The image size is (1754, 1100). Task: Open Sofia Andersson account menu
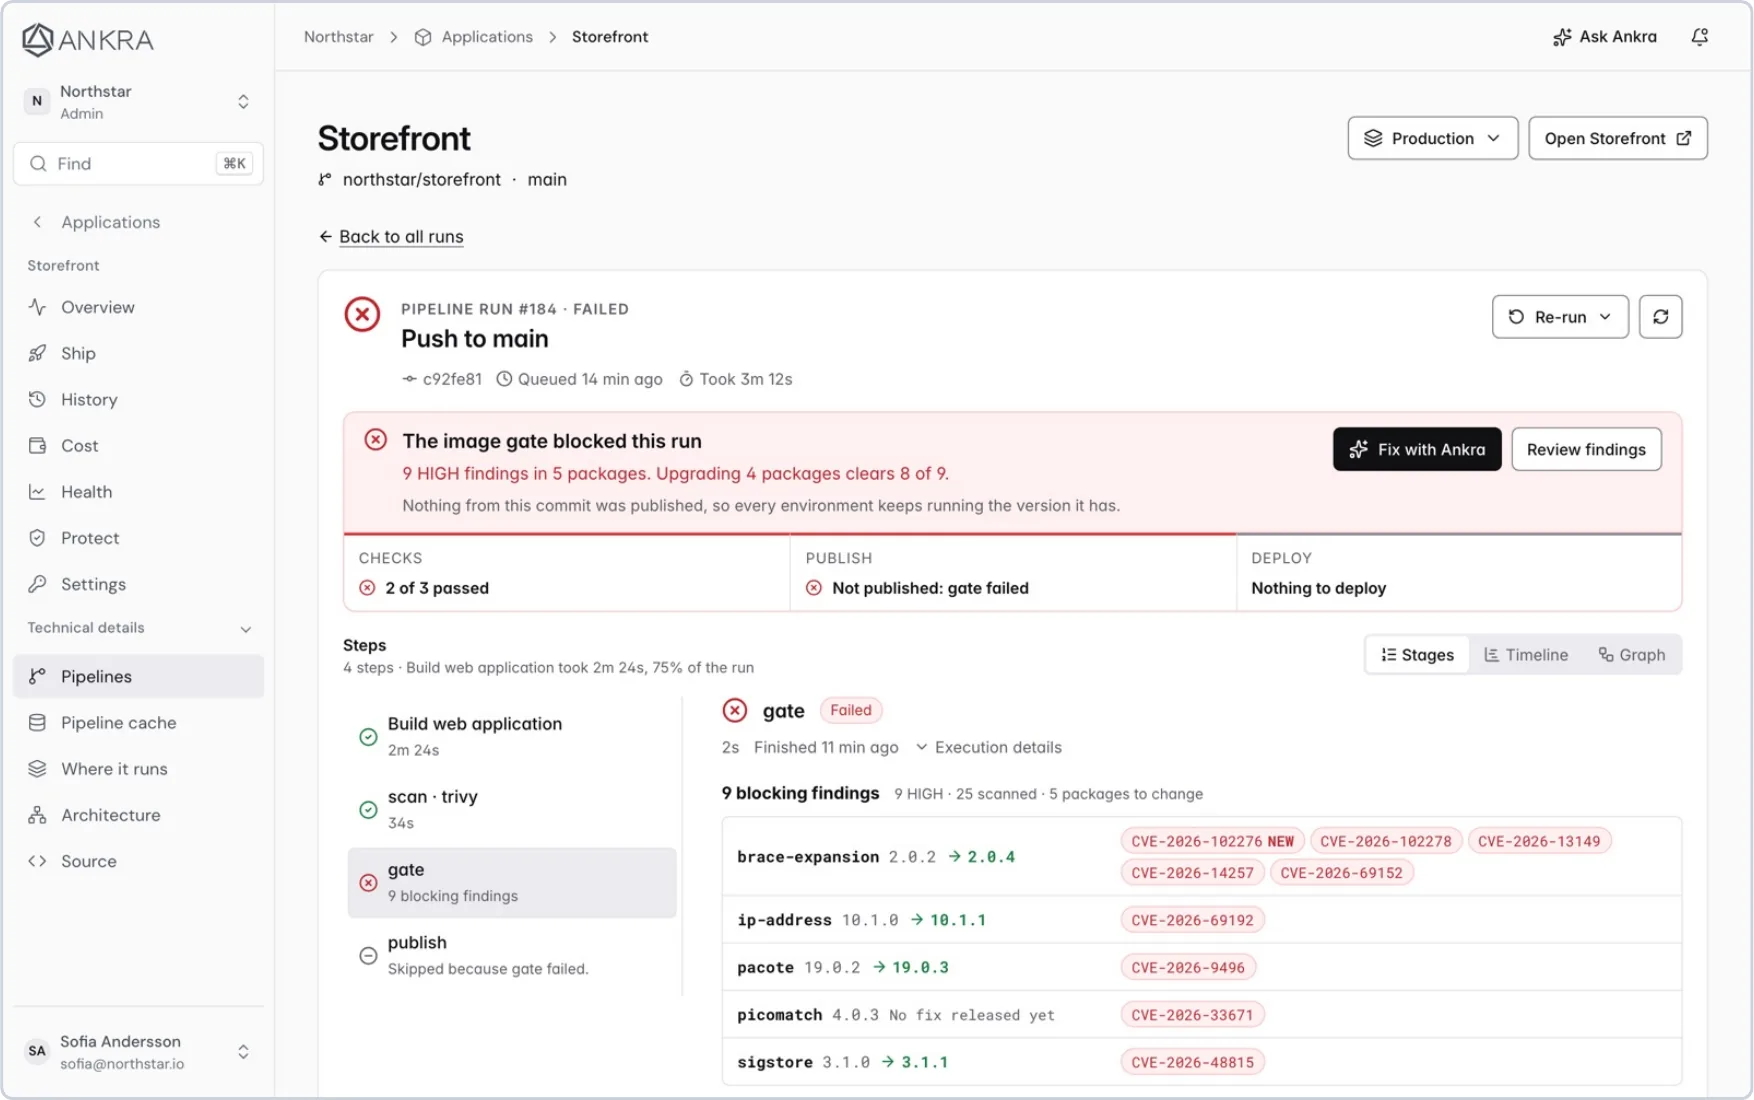point(138,1052)
